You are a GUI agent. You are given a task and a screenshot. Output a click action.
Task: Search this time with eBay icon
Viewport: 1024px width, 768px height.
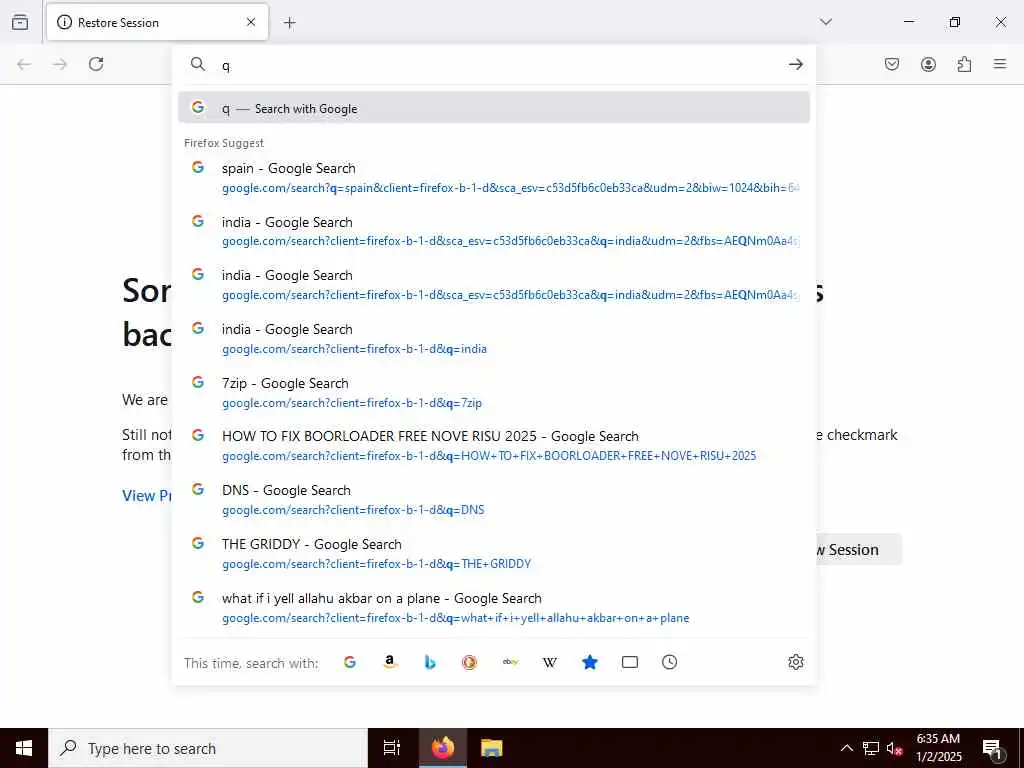pyautogui.click(x=510, y=662)
